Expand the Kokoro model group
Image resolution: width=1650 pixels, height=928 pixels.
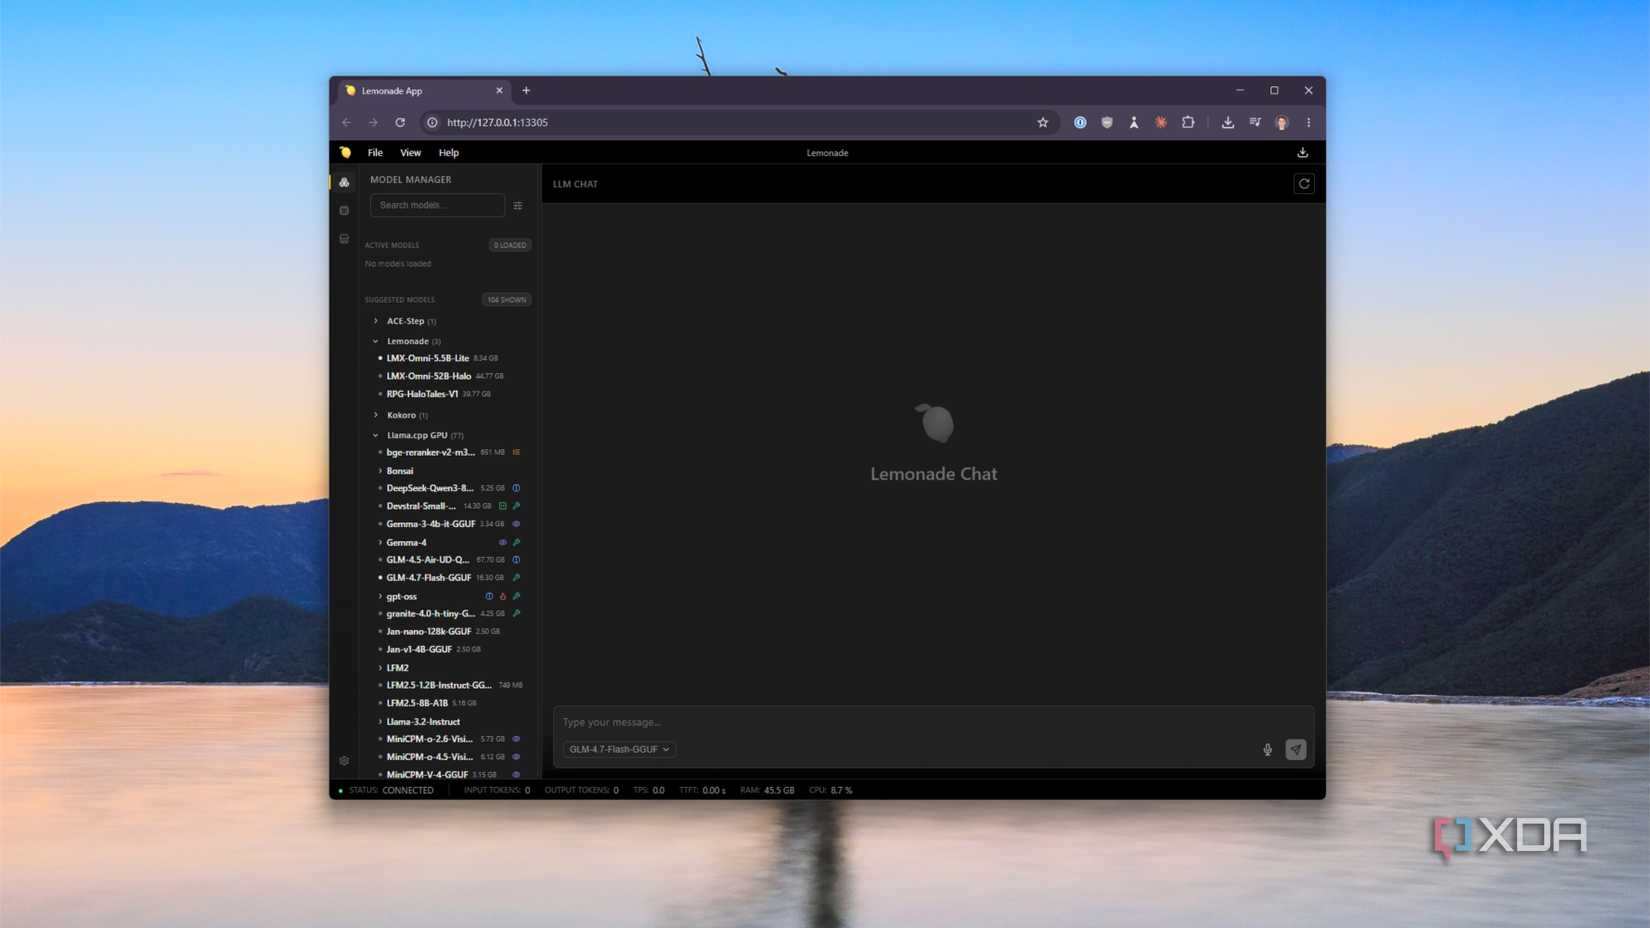click(376, 415)
